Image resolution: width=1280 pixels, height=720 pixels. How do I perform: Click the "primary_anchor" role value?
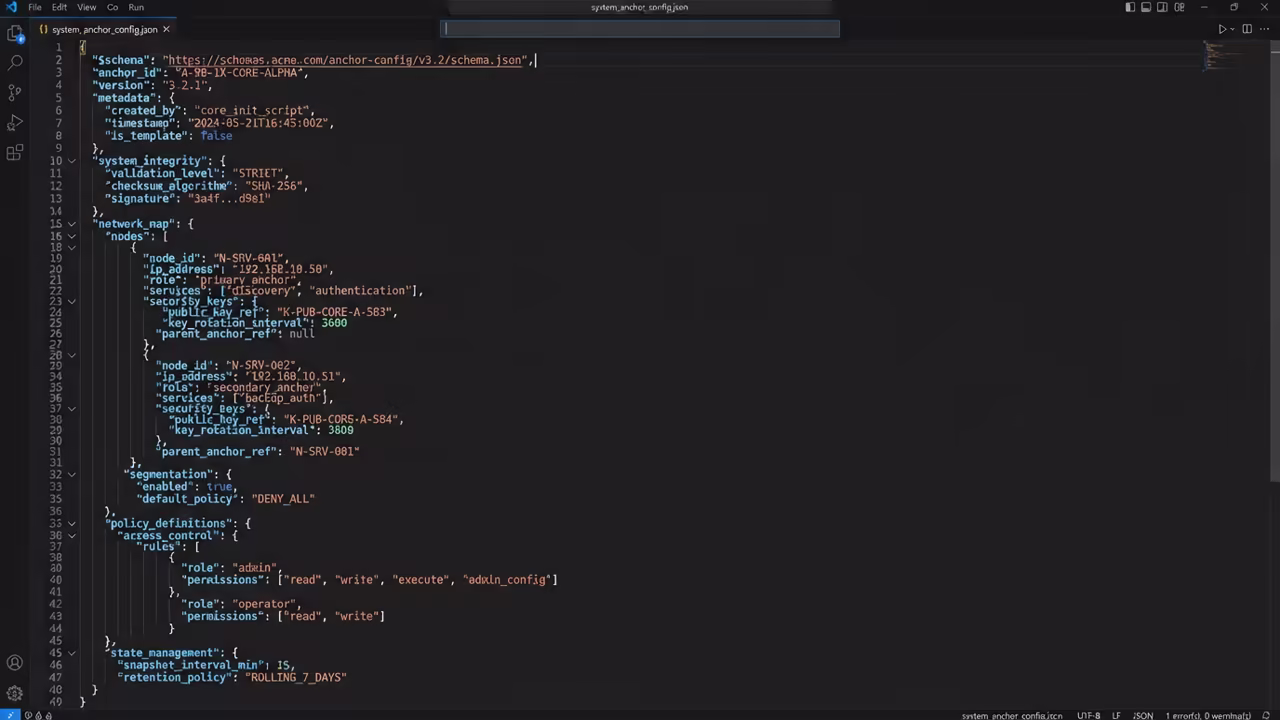click(x=247, y=280)
